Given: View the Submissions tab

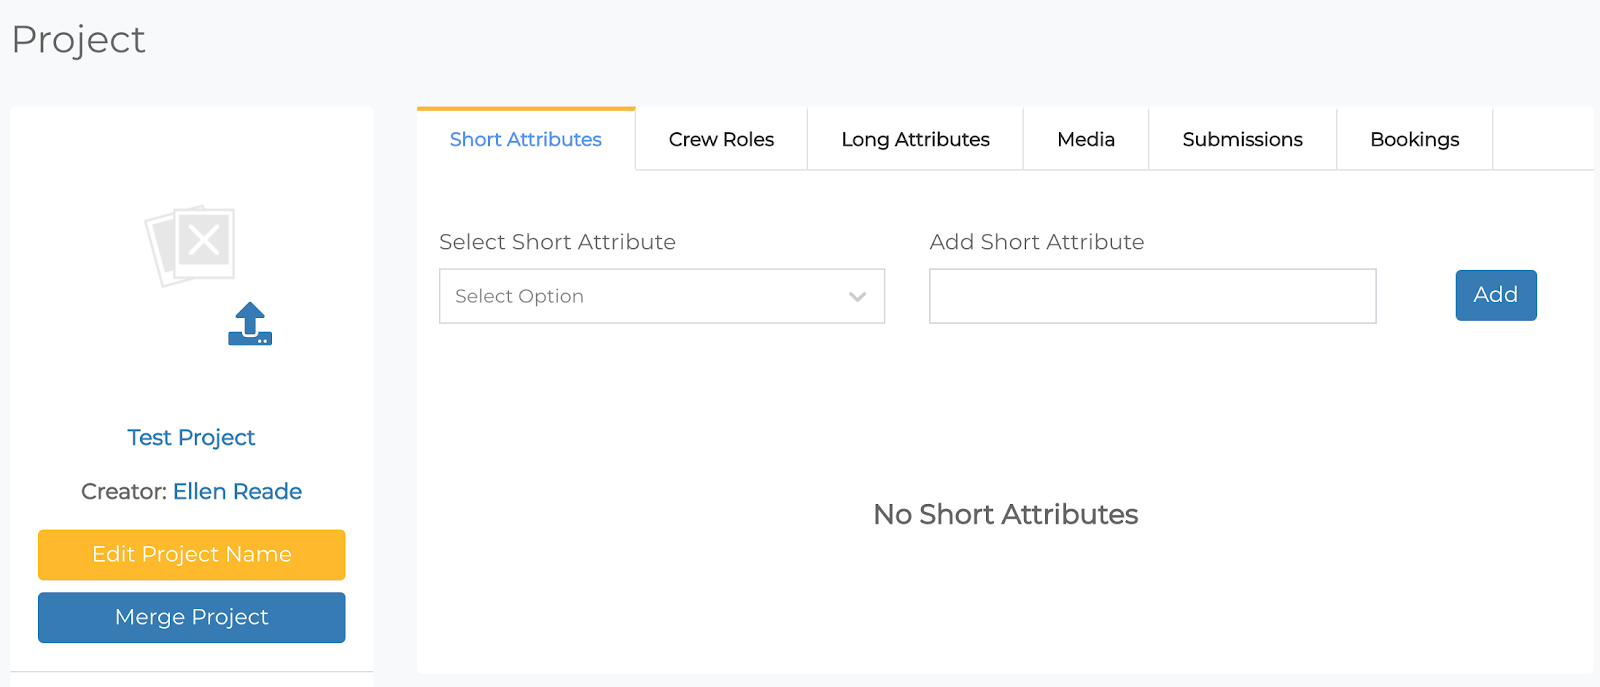Looking at the screenshot, I should 1242,140.
